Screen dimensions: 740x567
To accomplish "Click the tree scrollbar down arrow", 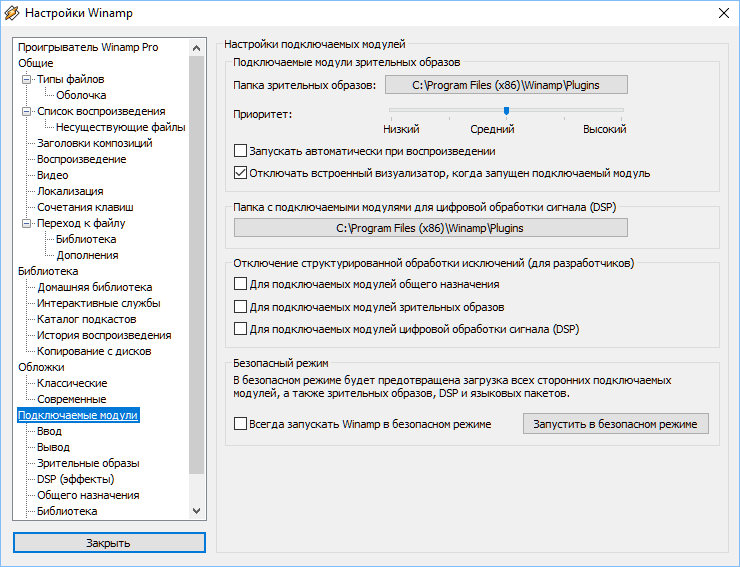I will (196, 510).
